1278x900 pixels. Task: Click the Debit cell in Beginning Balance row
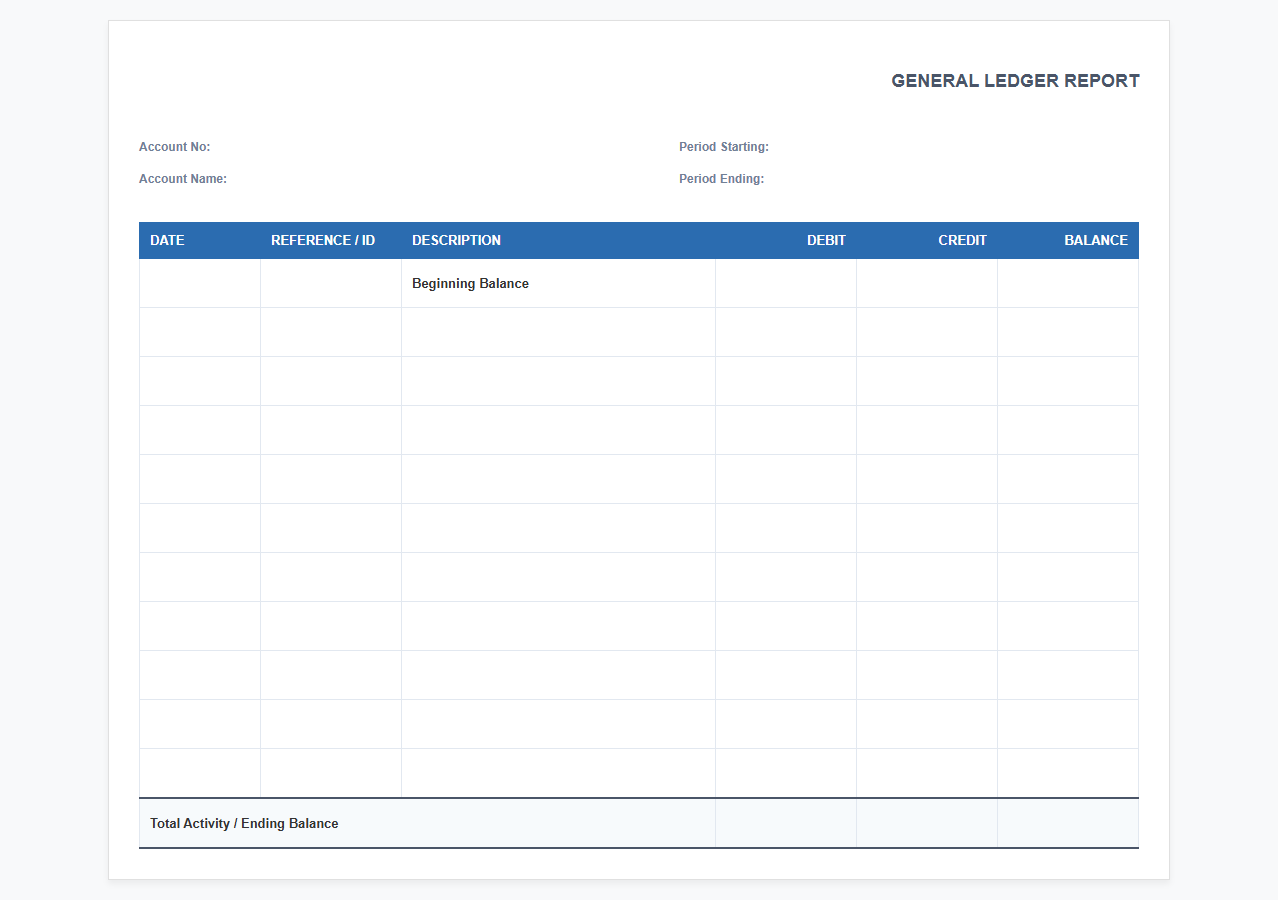pos(786,283)
